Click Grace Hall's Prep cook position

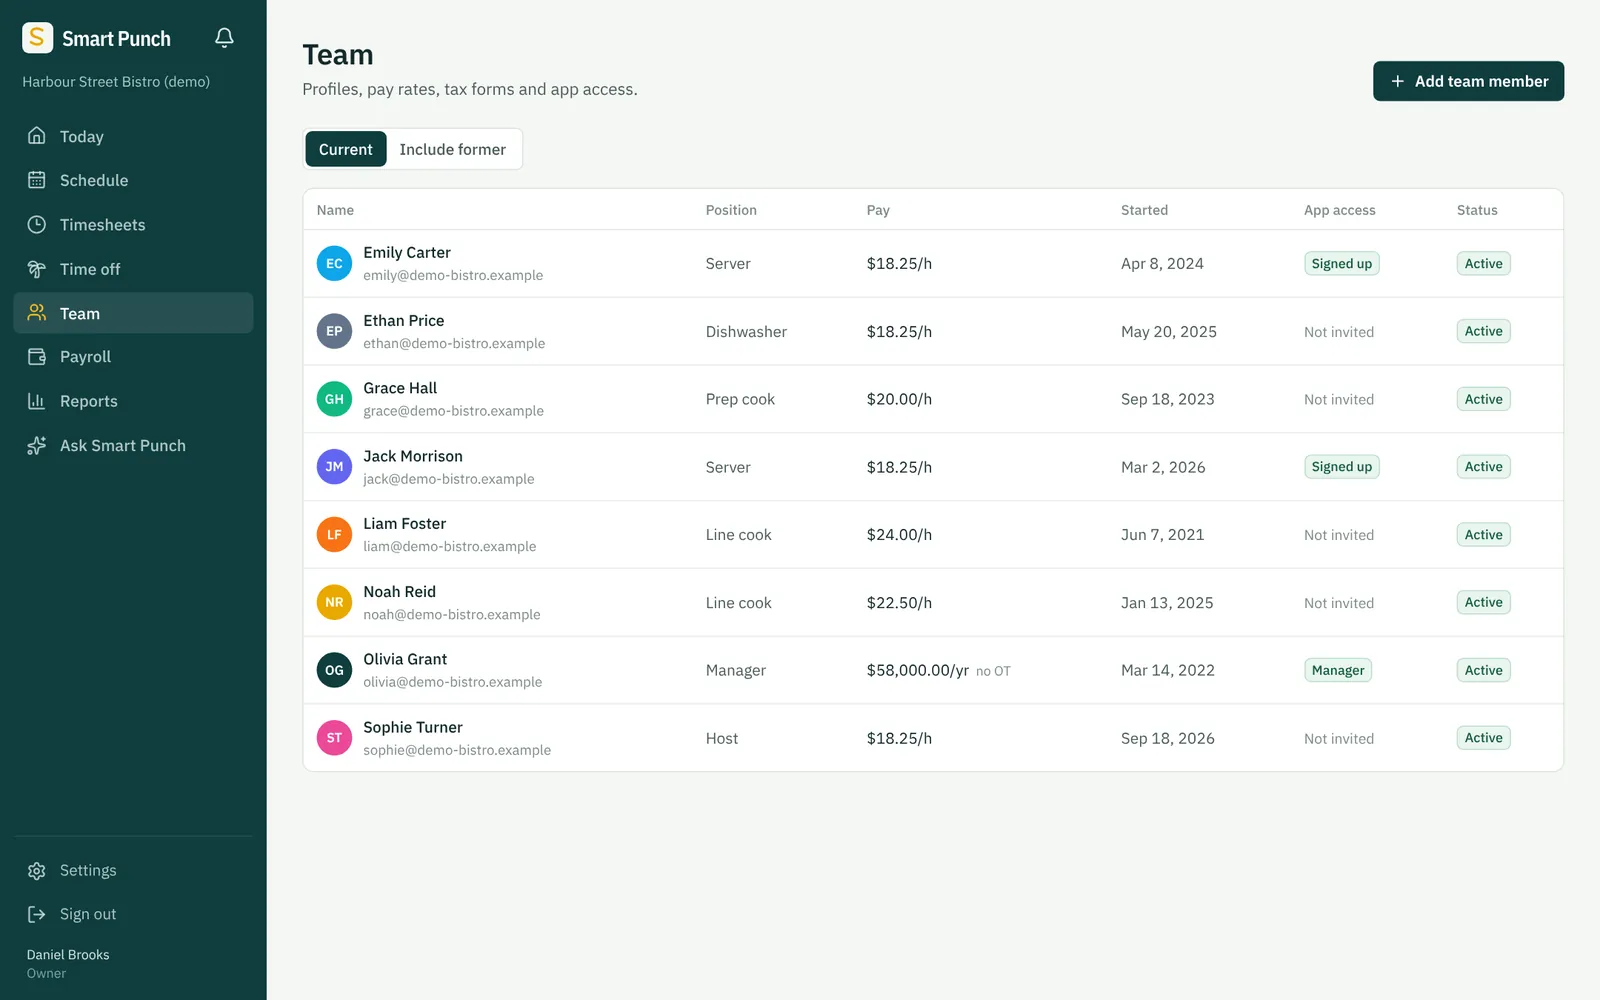(740, 399)
